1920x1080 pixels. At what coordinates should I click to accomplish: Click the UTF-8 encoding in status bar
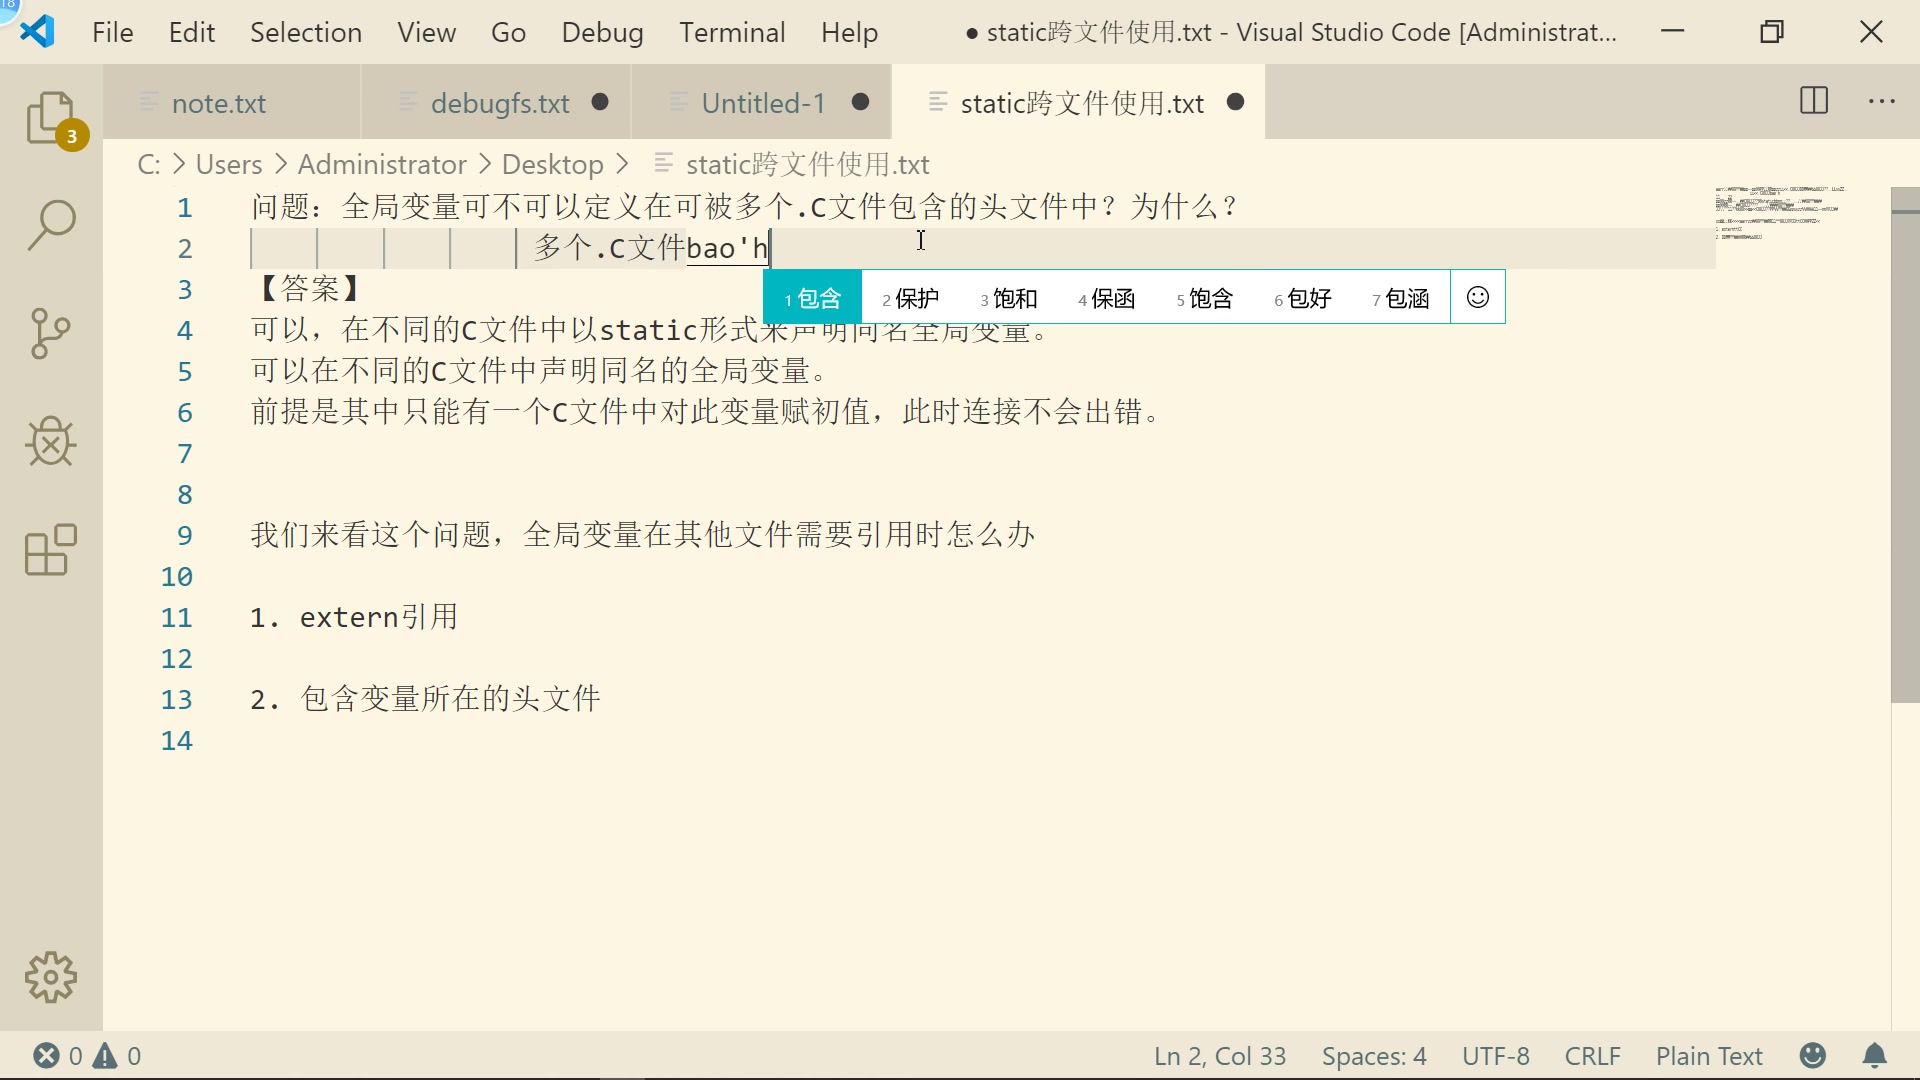point(1499,1055)
